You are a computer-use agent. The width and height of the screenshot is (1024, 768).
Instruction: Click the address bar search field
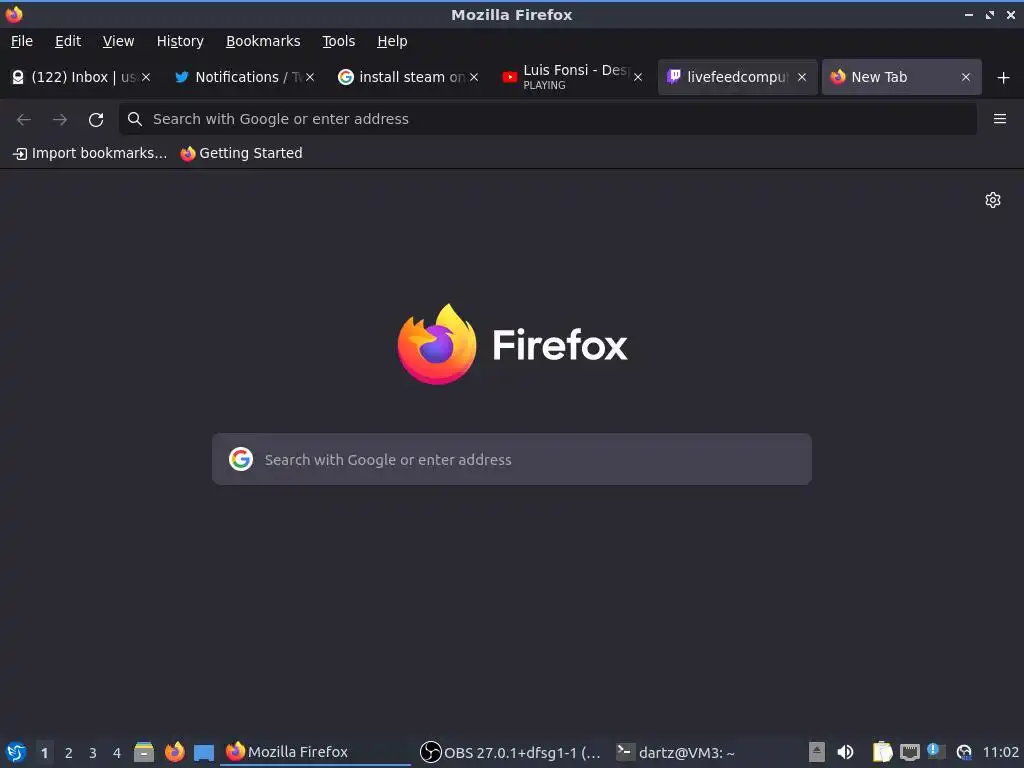tap(548, 119)
